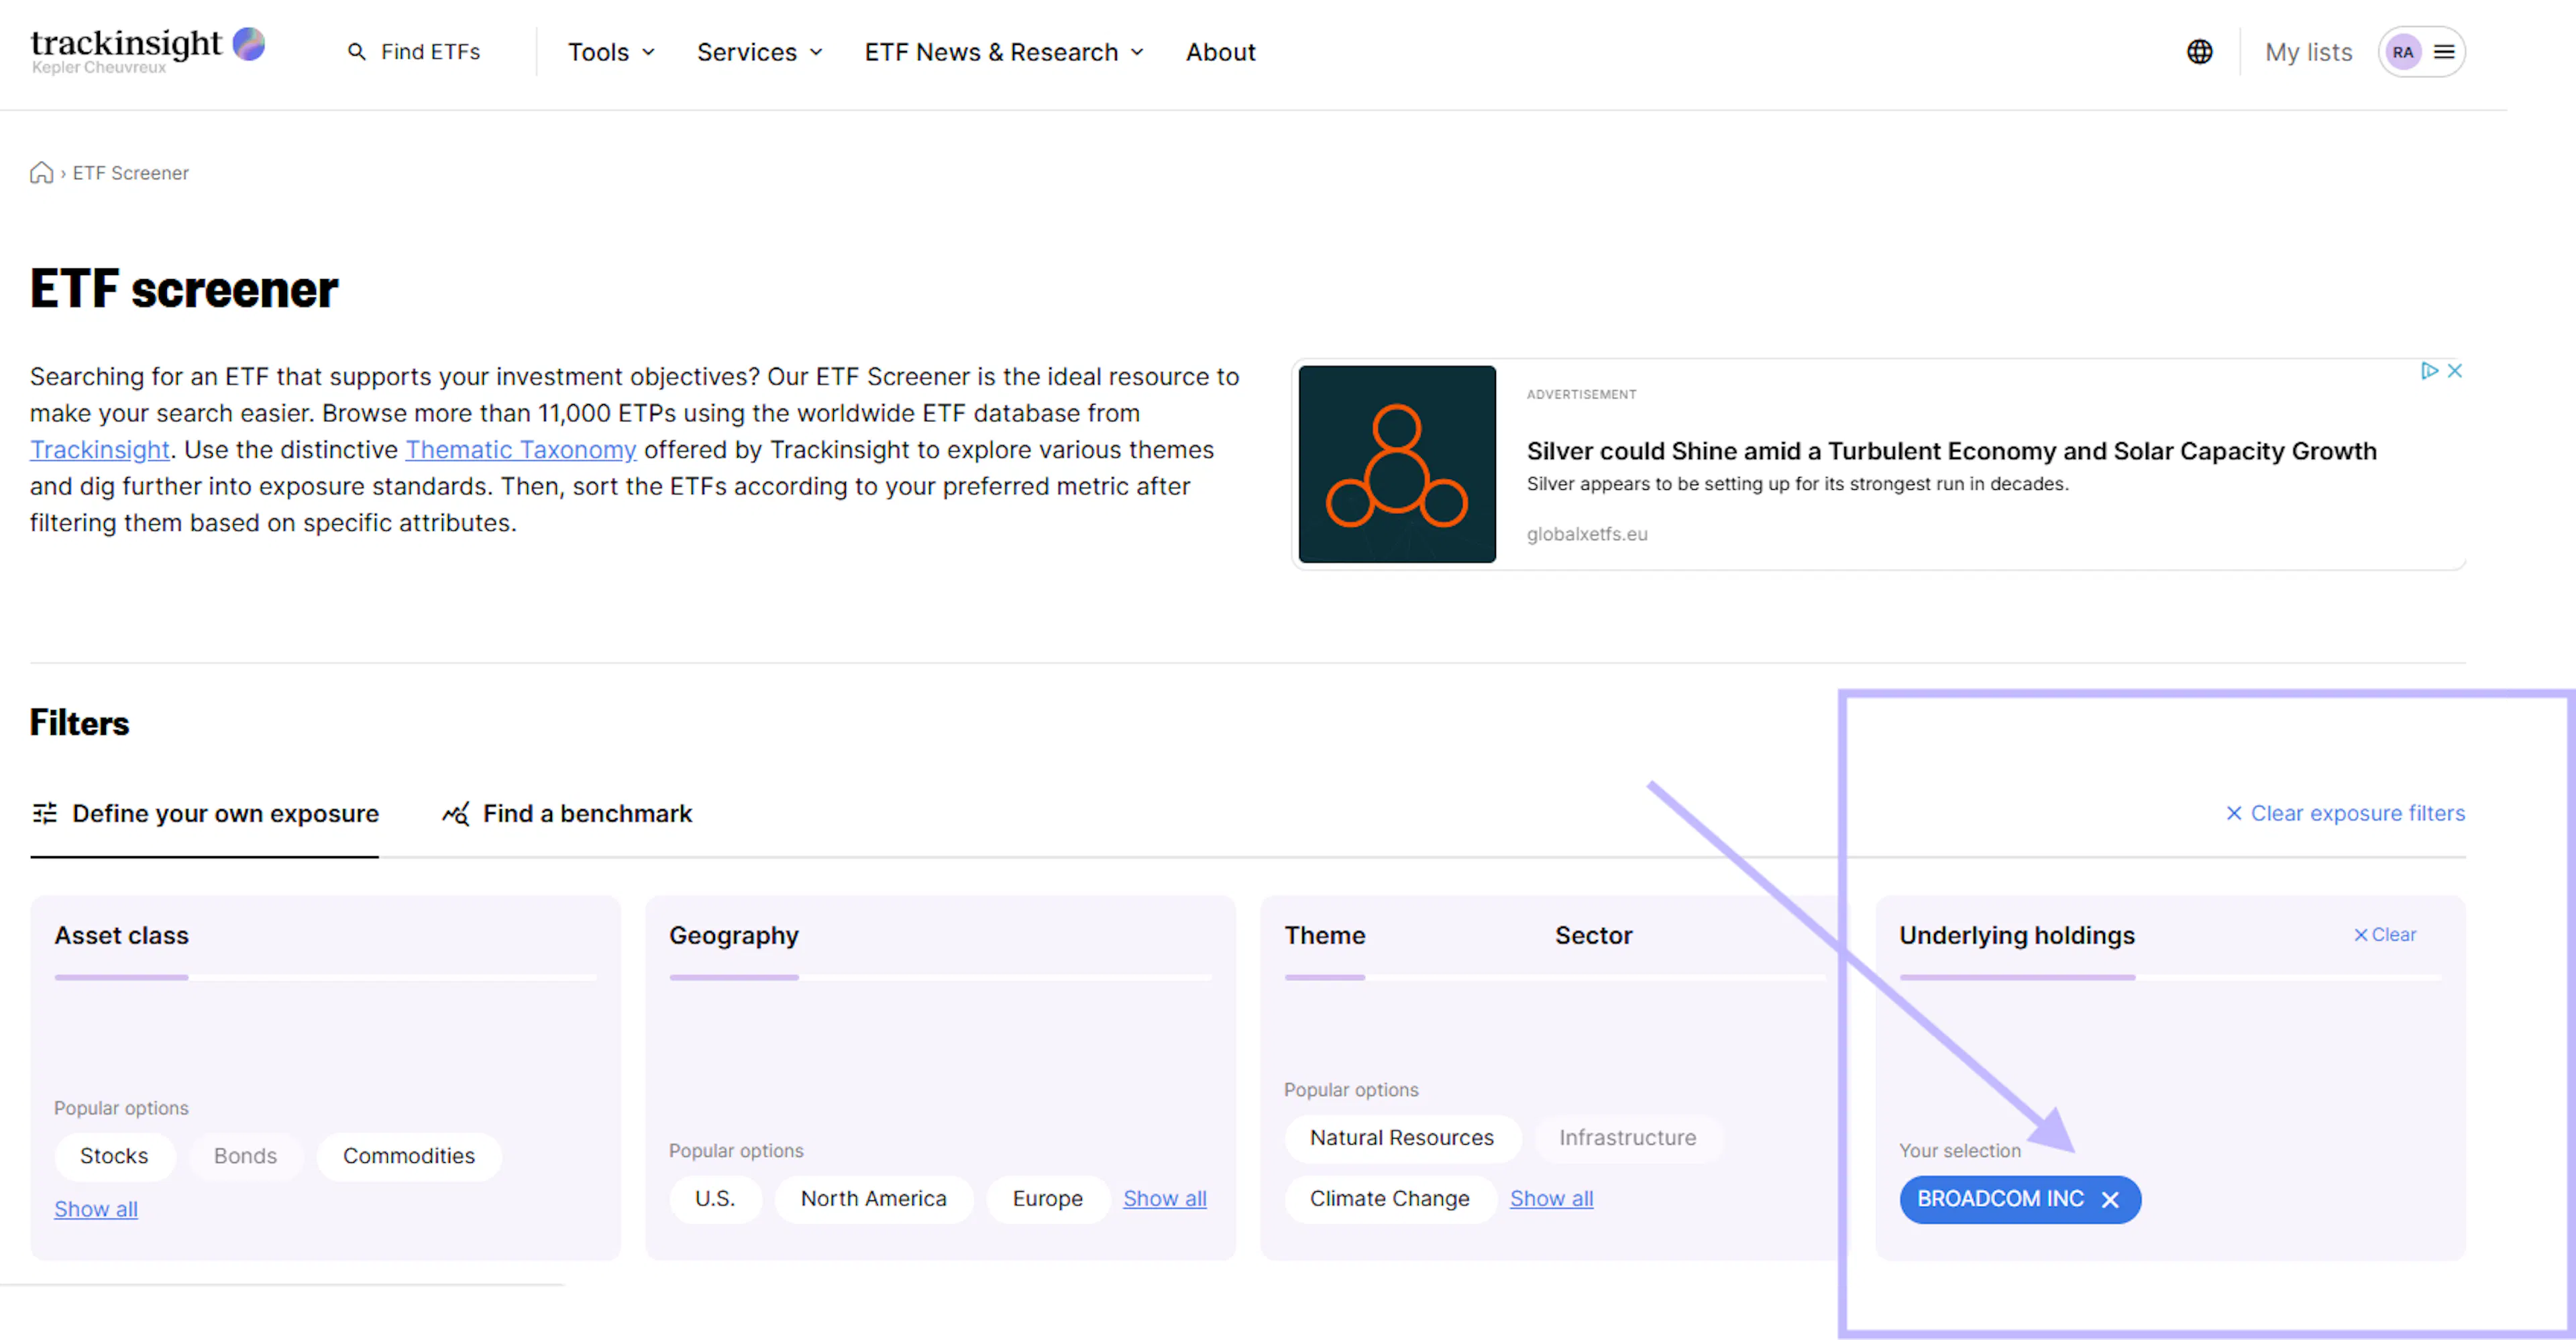Open the Thematic Taxonomy link
Viewport: 2576px width, 1340px height.
pyautogui.click(x=520, y=450)
